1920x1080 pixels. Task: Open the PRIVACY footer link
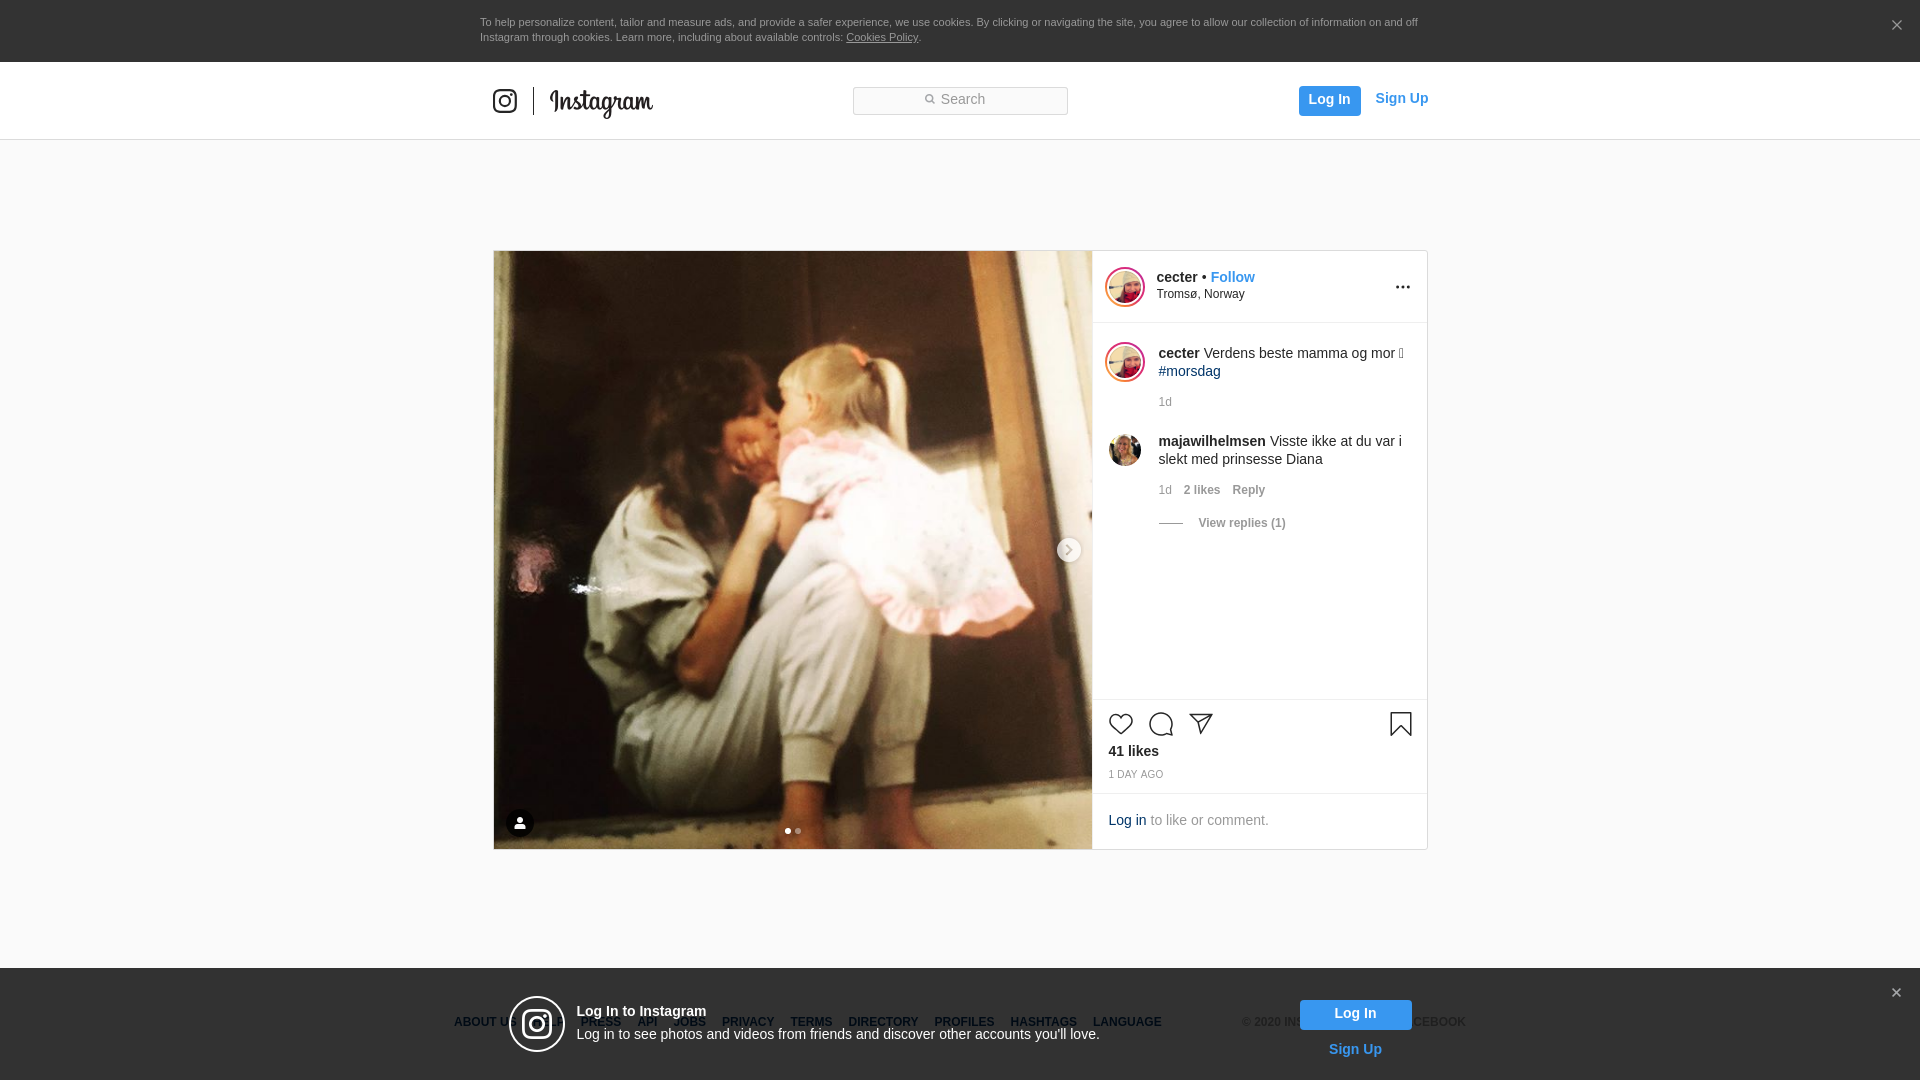click(747, 1022)
